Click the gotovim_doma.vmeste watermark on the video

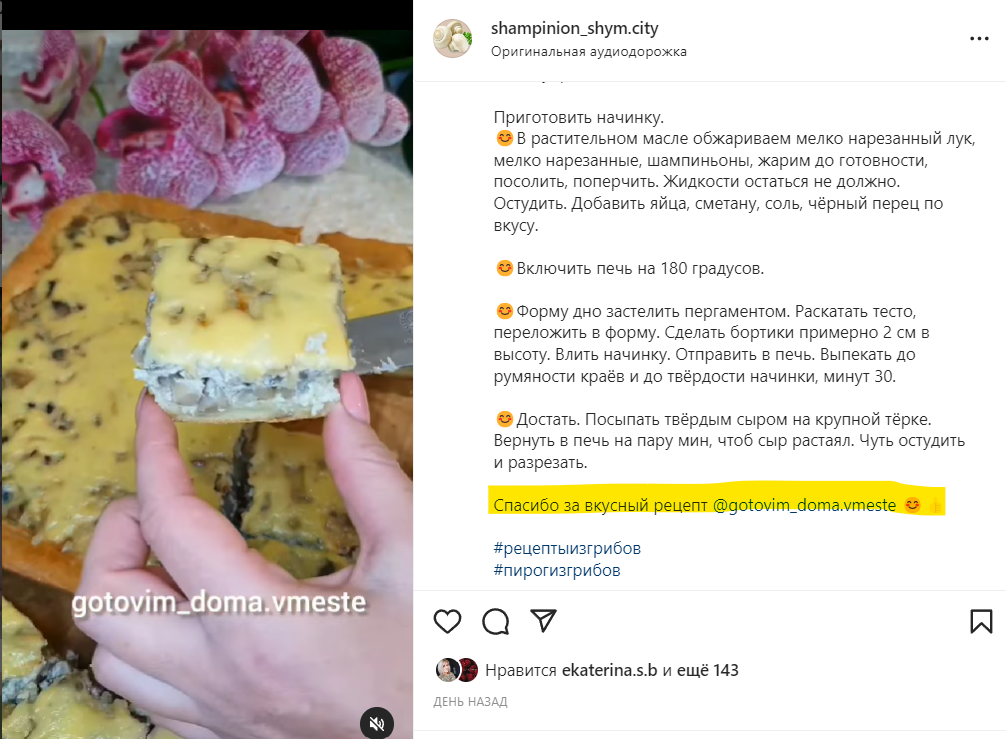tap(219, 602)
